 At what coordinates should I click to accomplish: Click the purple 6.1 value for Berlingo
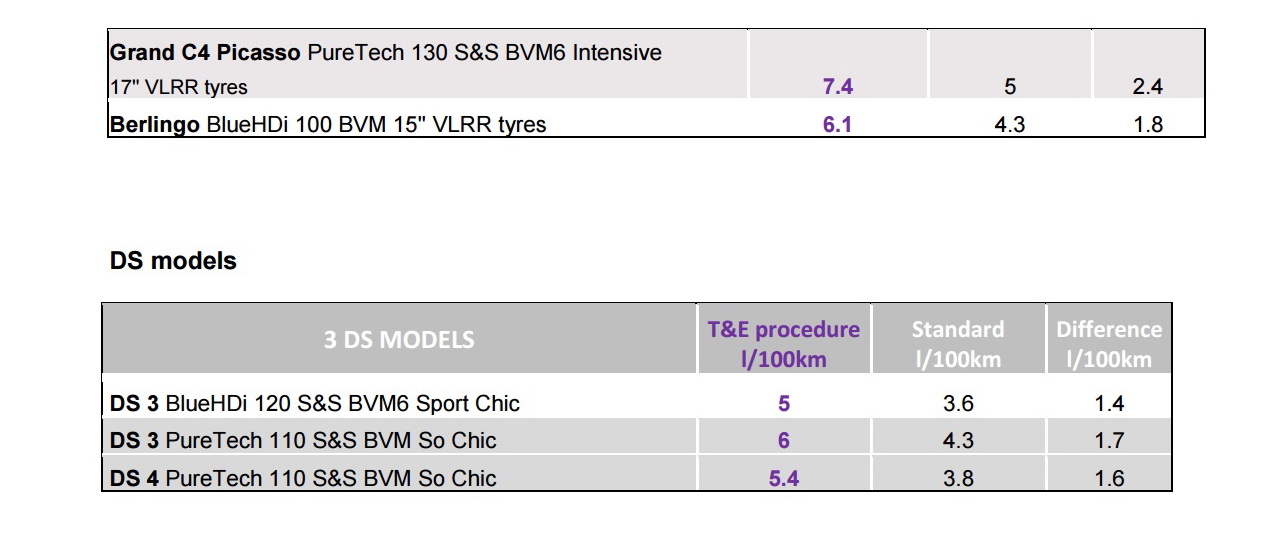coord(837,125)
